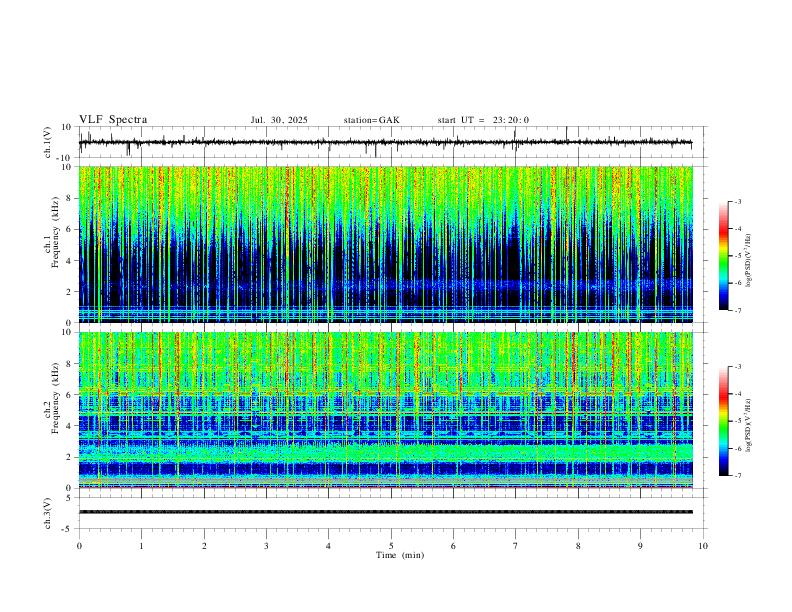The height and width of the screenshot is (612, 792).
Task: Click the 4 kHz tick on ch.2 spectrogram
Action: (x=69, y=426)
